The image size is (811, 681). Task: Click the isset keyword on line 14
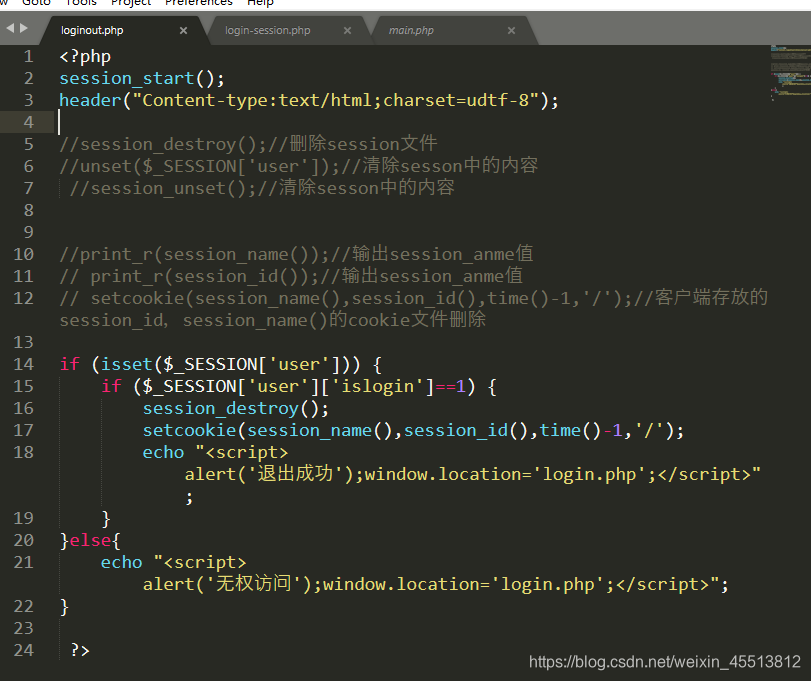126,365
